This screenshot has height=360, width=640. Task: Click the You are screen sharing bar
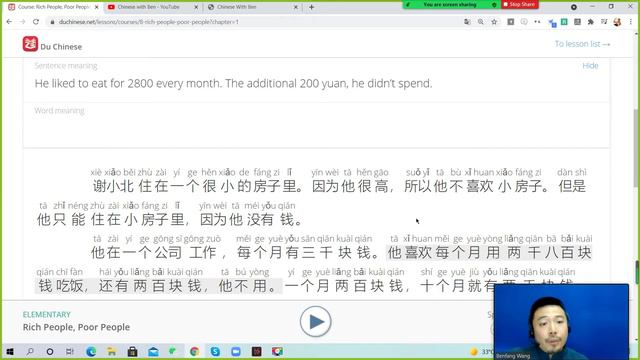point(451,4)
